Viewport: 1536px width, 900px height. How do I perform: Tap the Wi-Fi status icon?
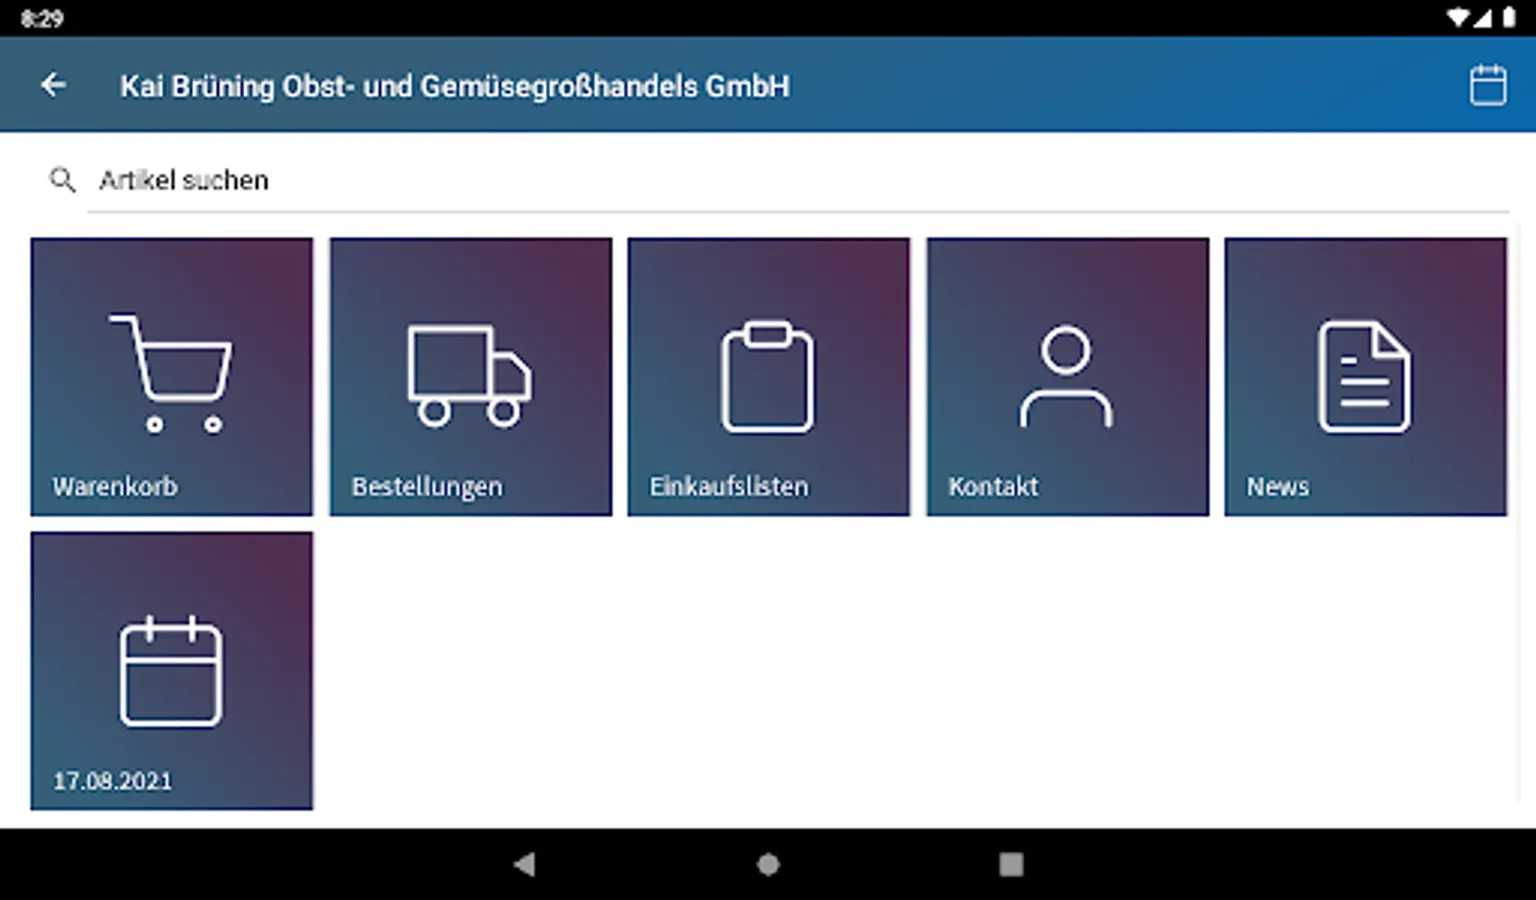pyautogui.click(x=1458, y=18)
